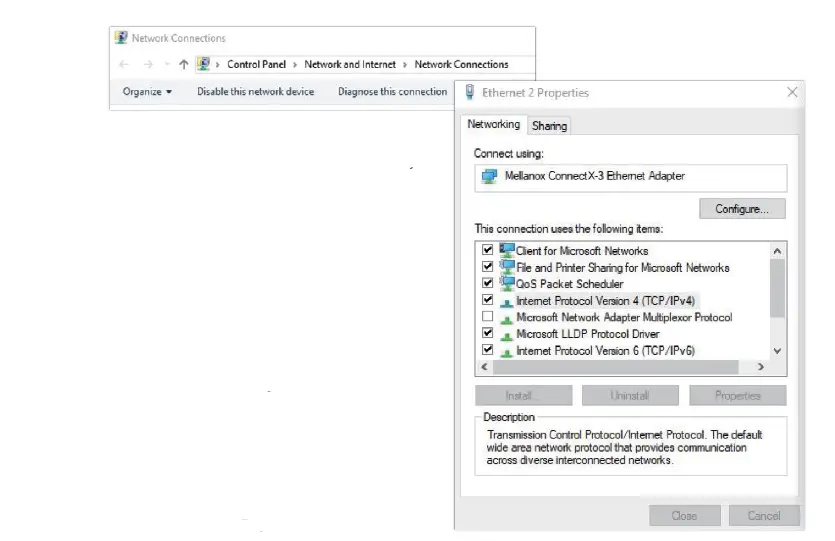Expand the Network and Internet breadcrumb chevron
This screenshot has height=541, width=835.
[405, 64]
